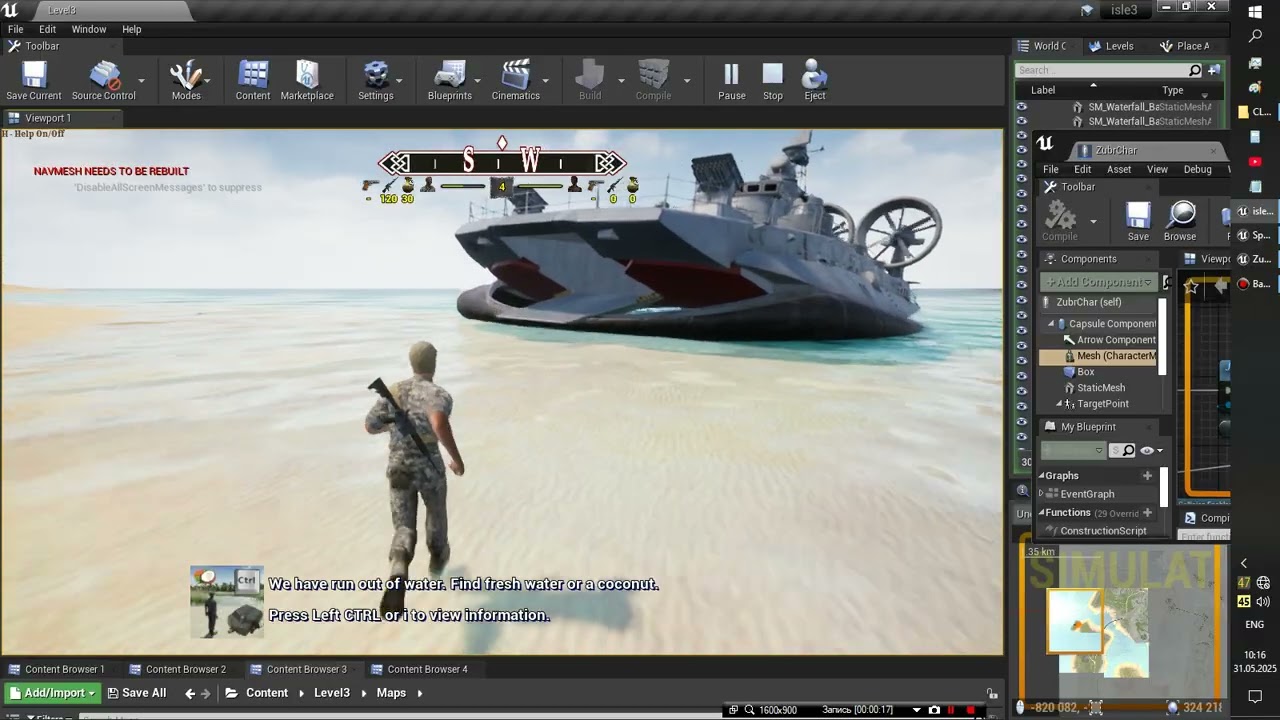Image resolution: width=1280 pixels, height=720 pixels.
Task: Add a new graph with the Graphs plus icon
Action: (1147, 476)
